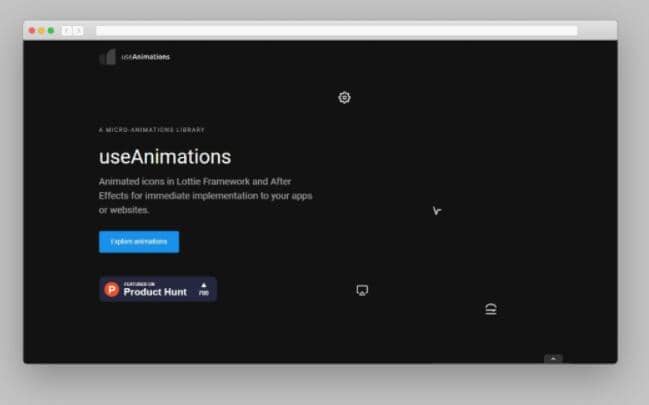This screenshot has width=649, height=405.
Task: Close the browser window with red button
Action: click(32, 31)
